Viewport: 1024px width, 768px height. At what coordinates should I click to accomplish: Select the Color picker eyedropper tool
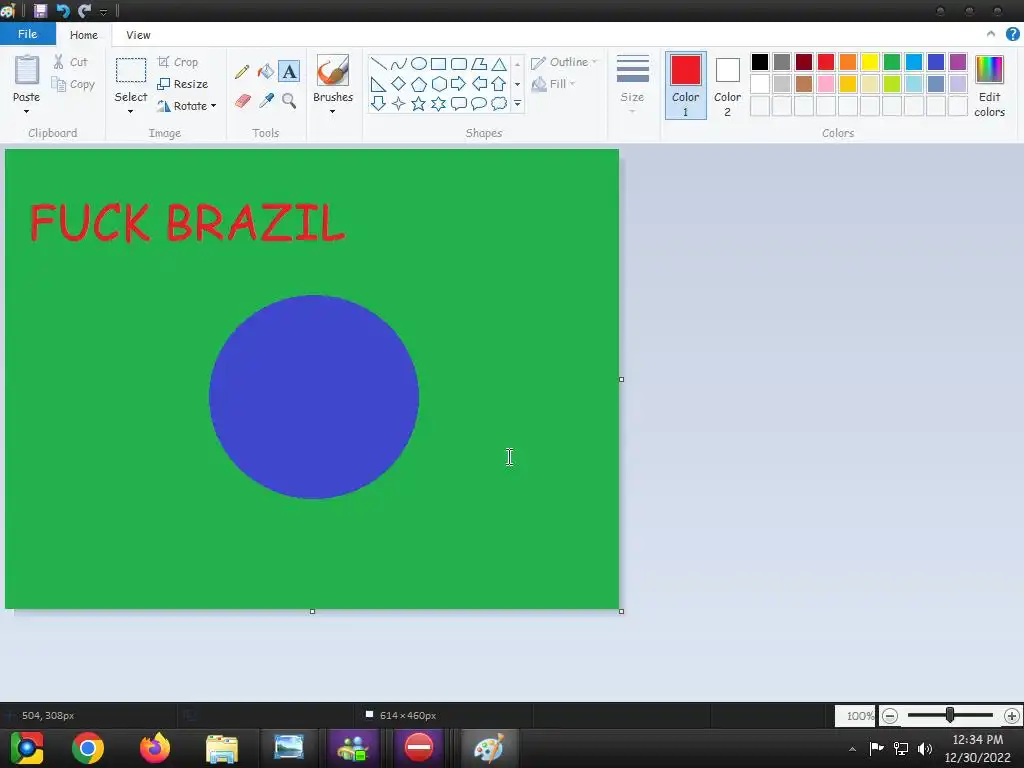point(266,101)
